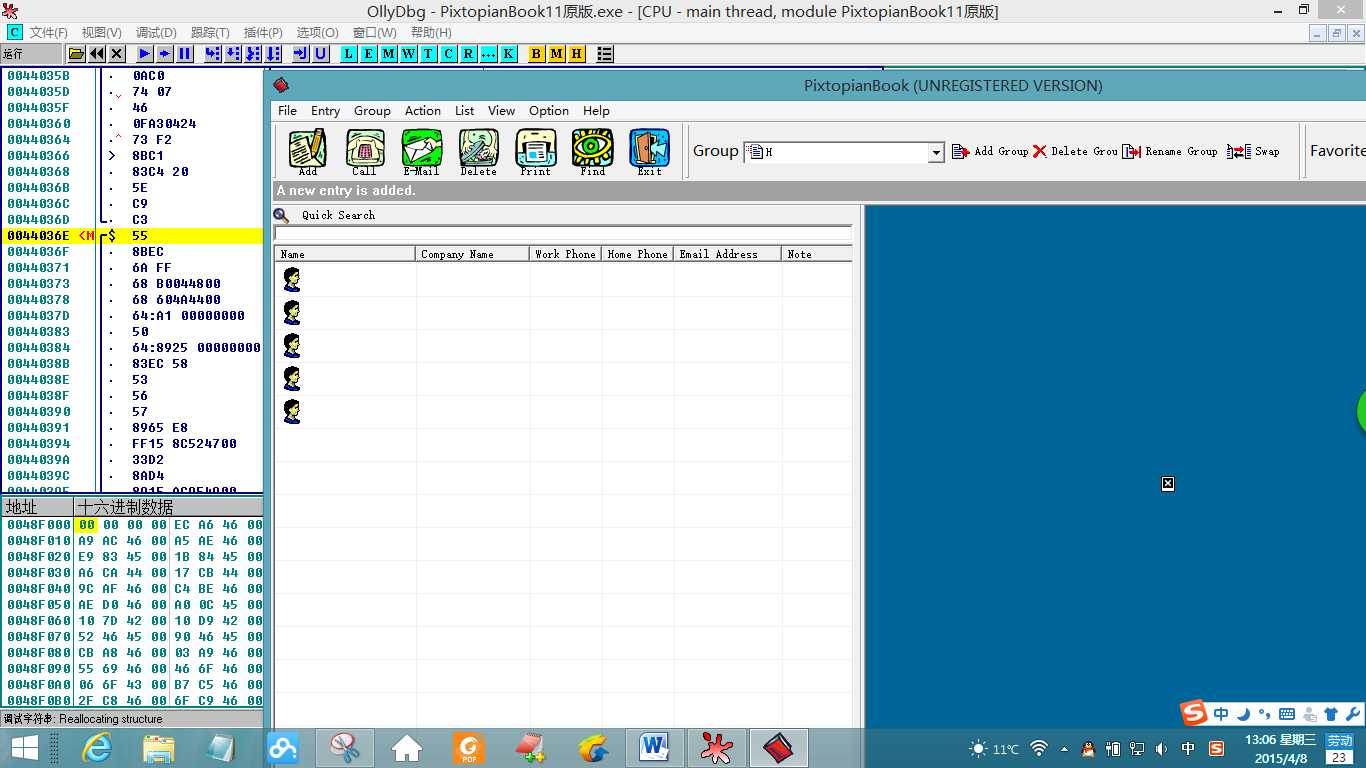1366x768 pixels.
Task: Show Threads with cyan T button
Action: tap(429, 54)
